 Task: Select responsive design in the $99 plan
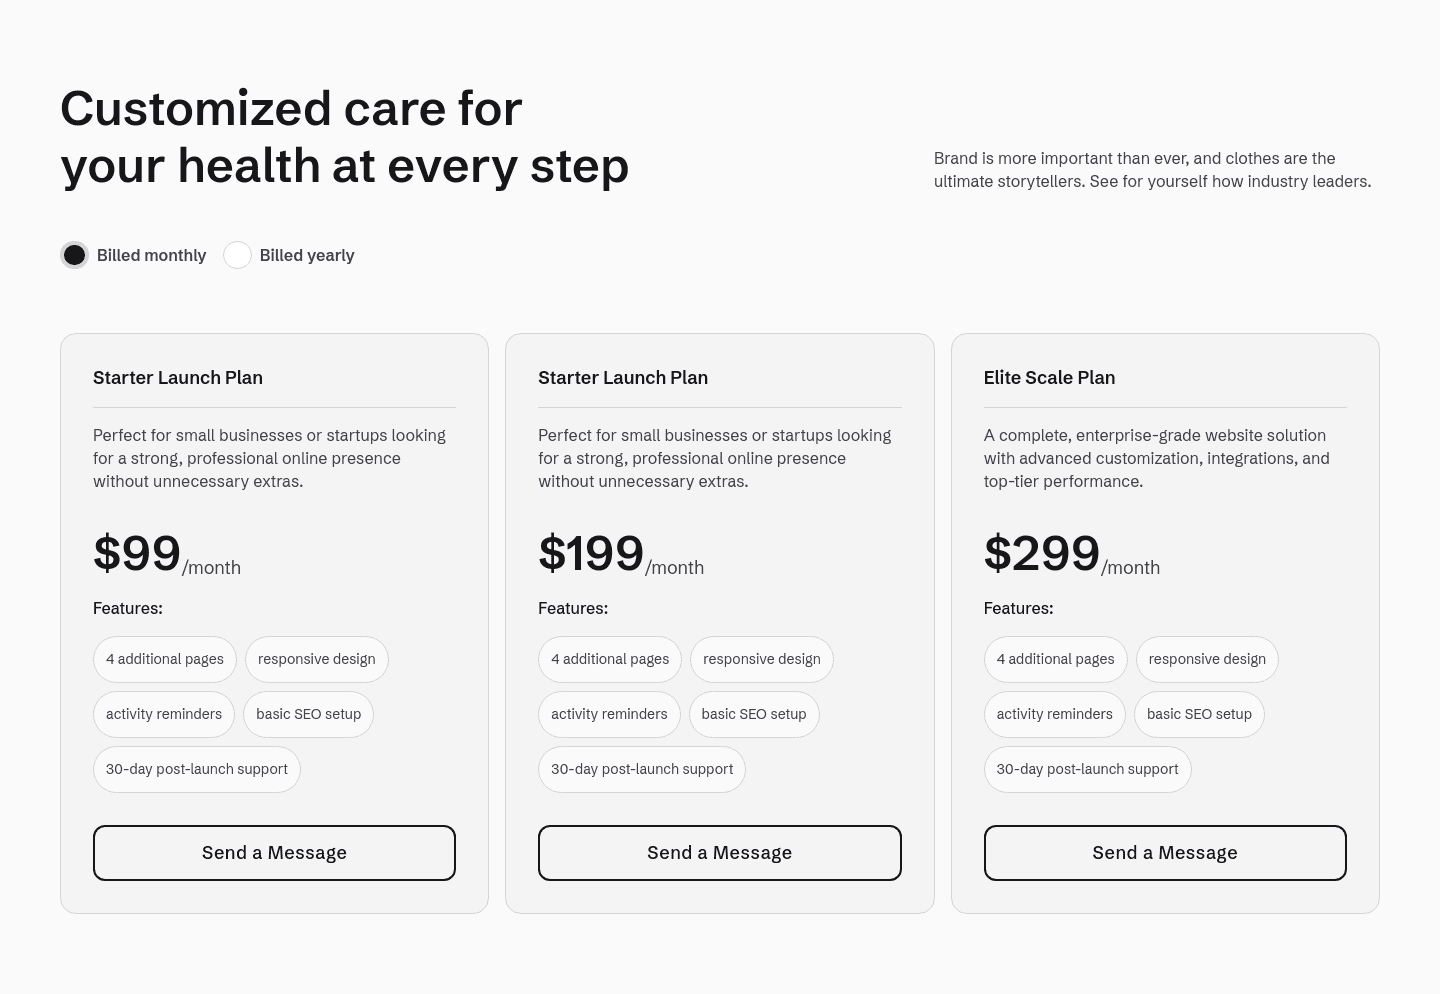[316, 659]
